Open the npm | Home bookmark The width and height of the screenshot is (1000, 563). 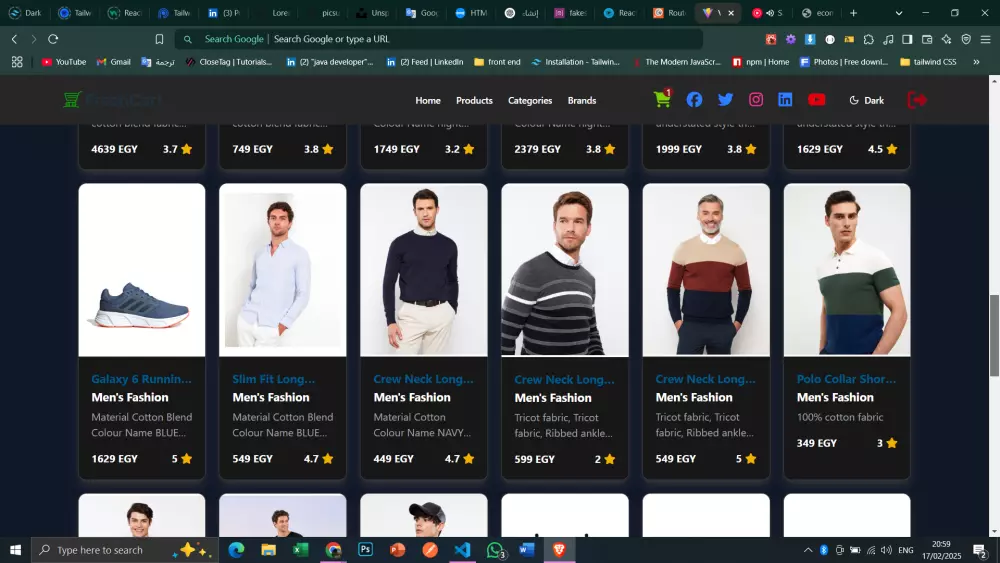[761, 62]
